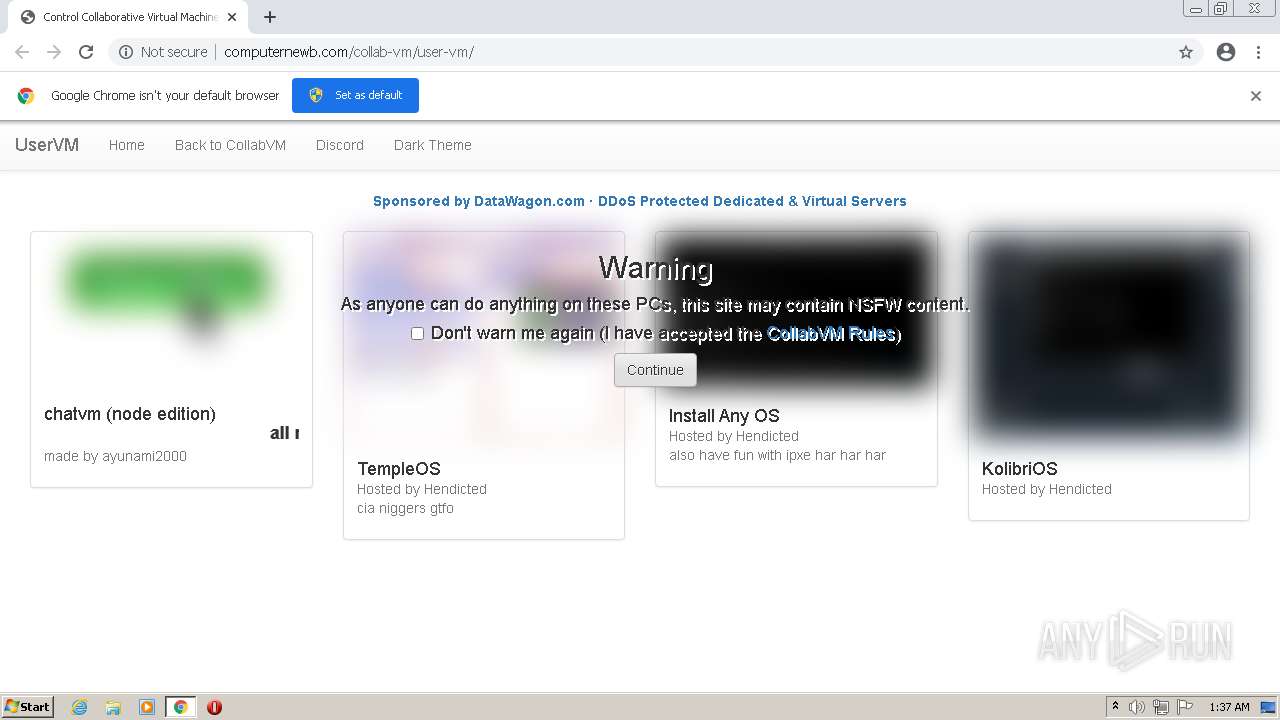Open the Action Center flag icon

pyautogui.click(x=1184, y=707)
